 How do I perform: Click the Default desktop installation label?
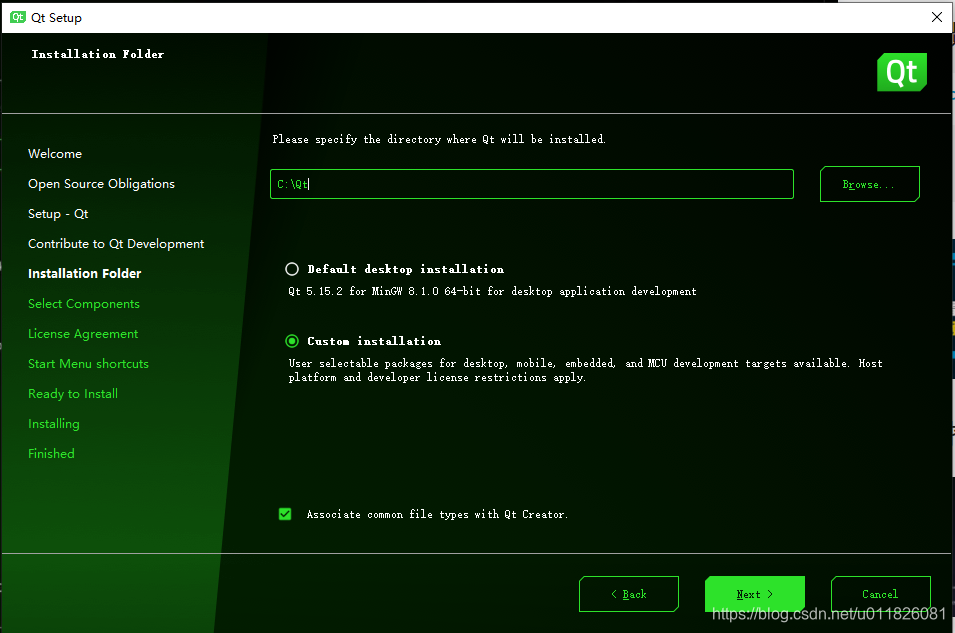point(406,269)
